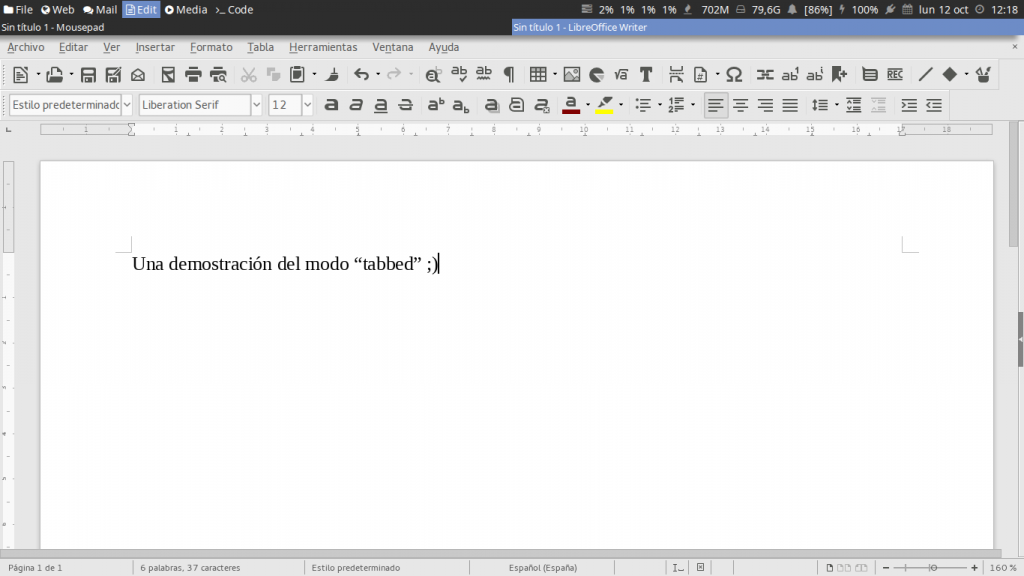Screen dimensions: 1024x576
Task: Toggle bold text formatting
Action: pos(331,104)
